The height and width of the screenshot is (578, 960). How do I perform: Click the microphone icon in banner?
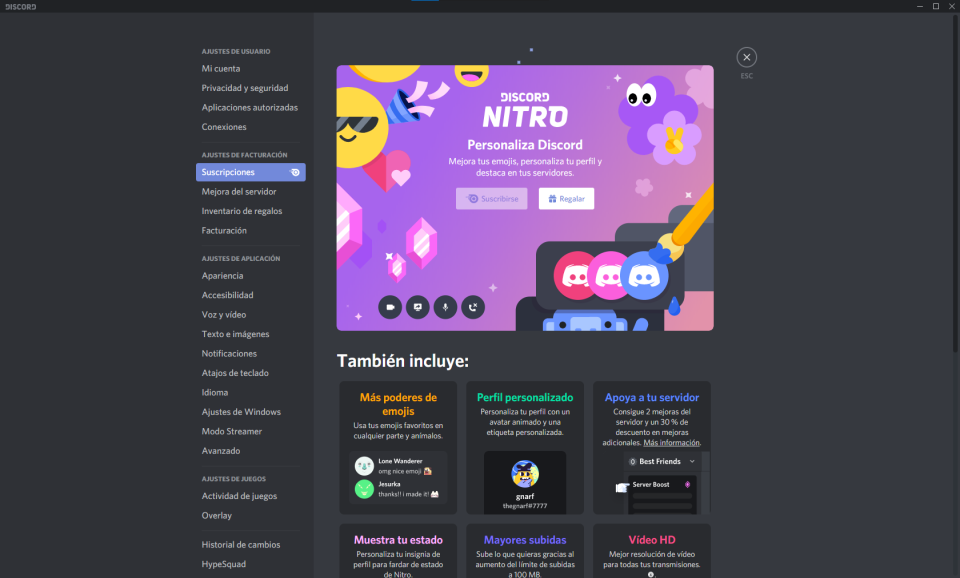(445, 307)
